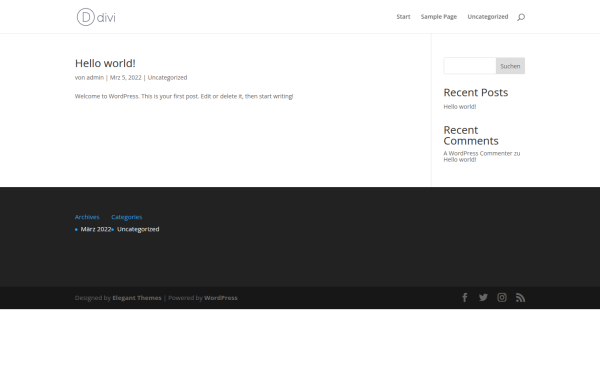Open the Twitter icon in footer

click(x=483, y=298)
